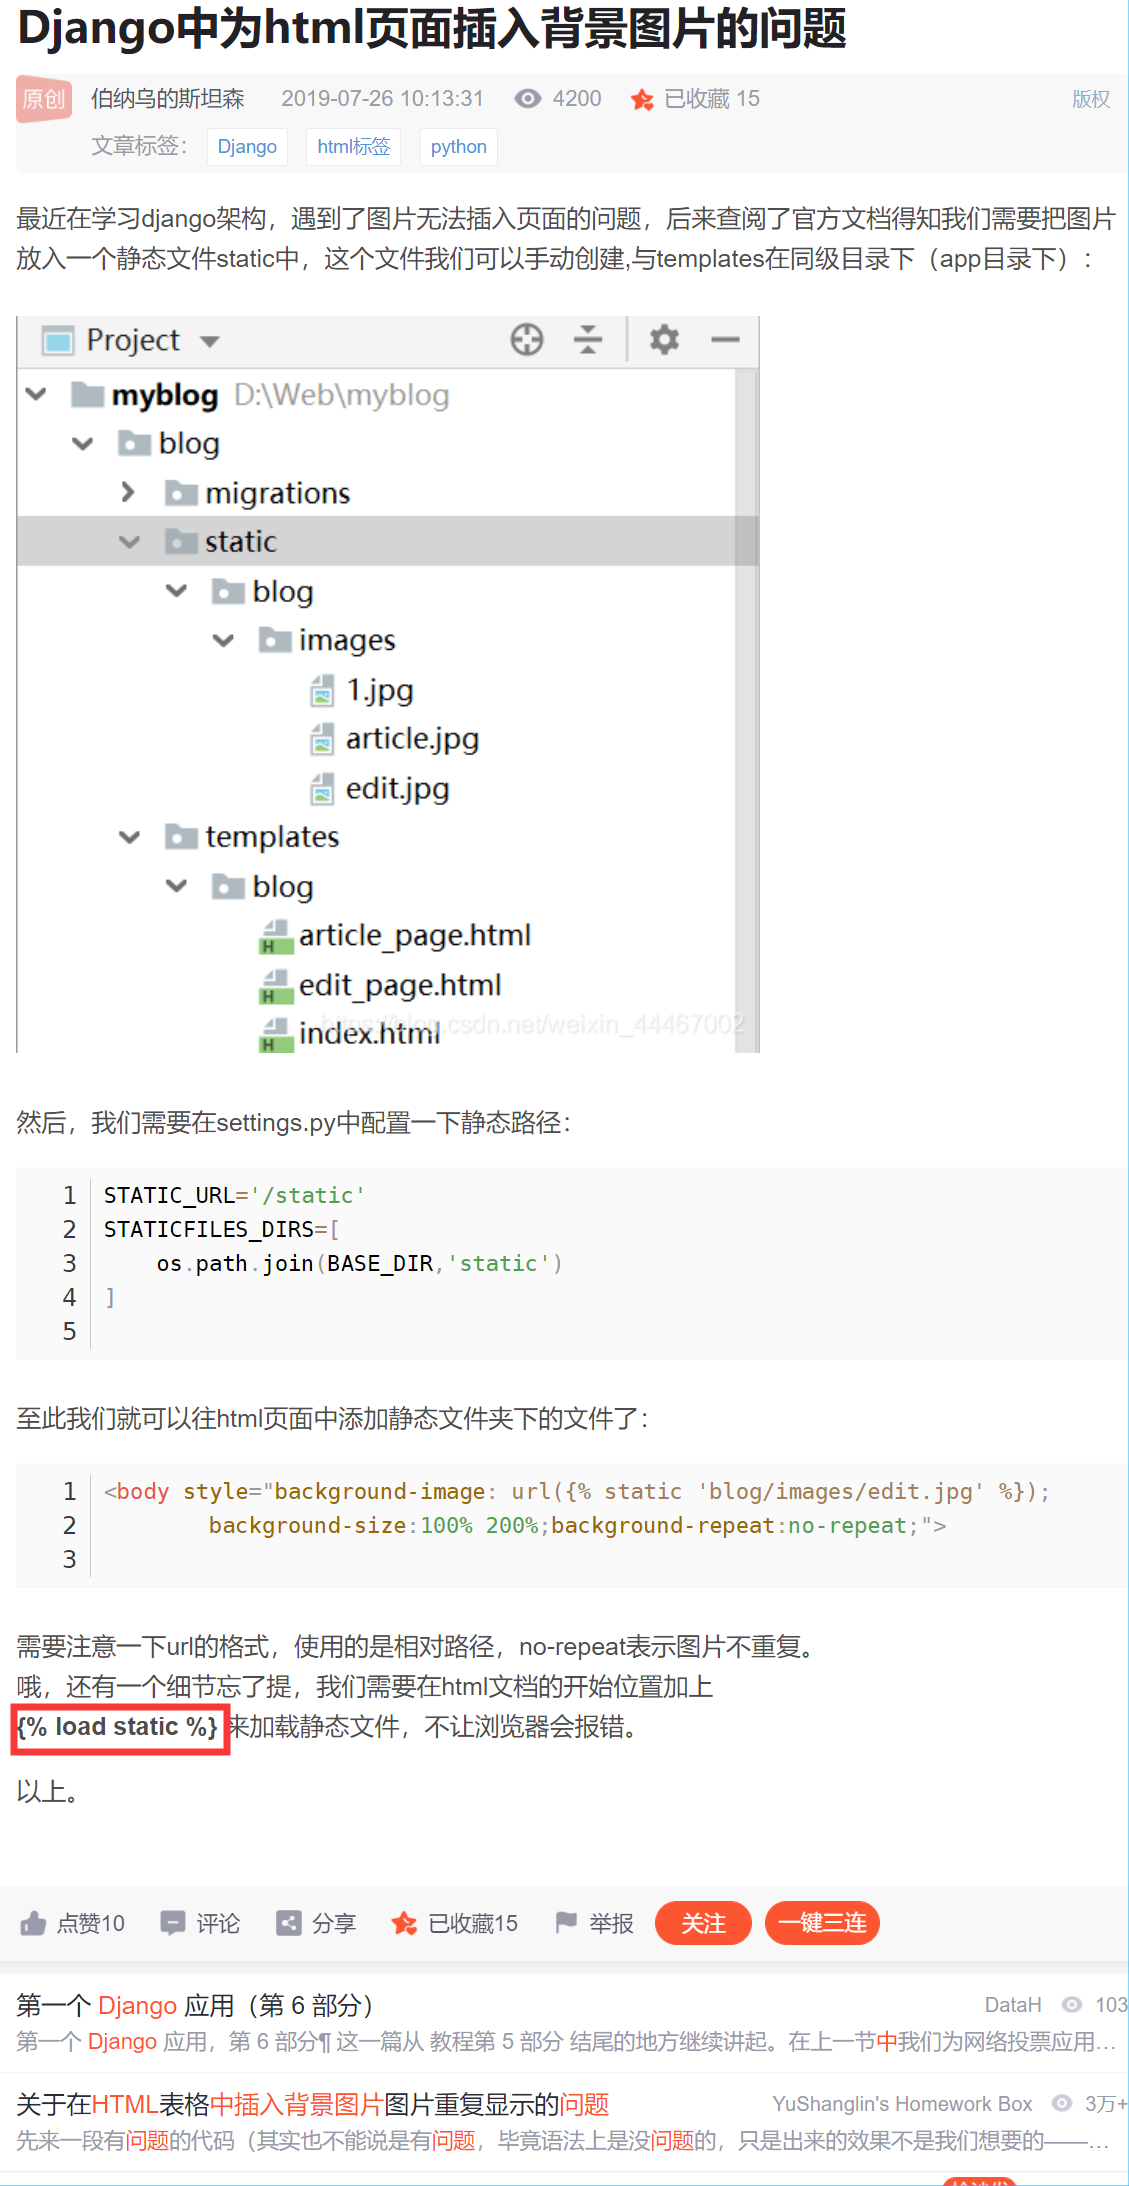Click the edit_page.html file icon

tap(275, 986)
